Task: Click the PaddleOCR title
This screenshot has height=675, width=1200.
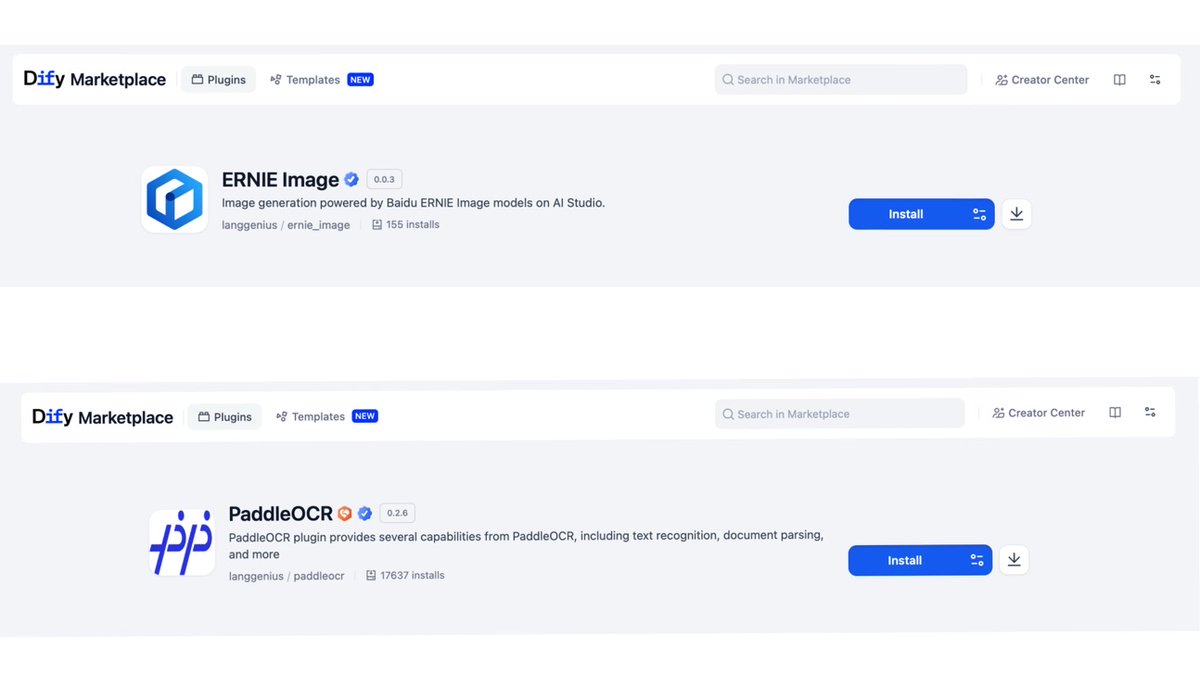Action: tap(281, 514)
